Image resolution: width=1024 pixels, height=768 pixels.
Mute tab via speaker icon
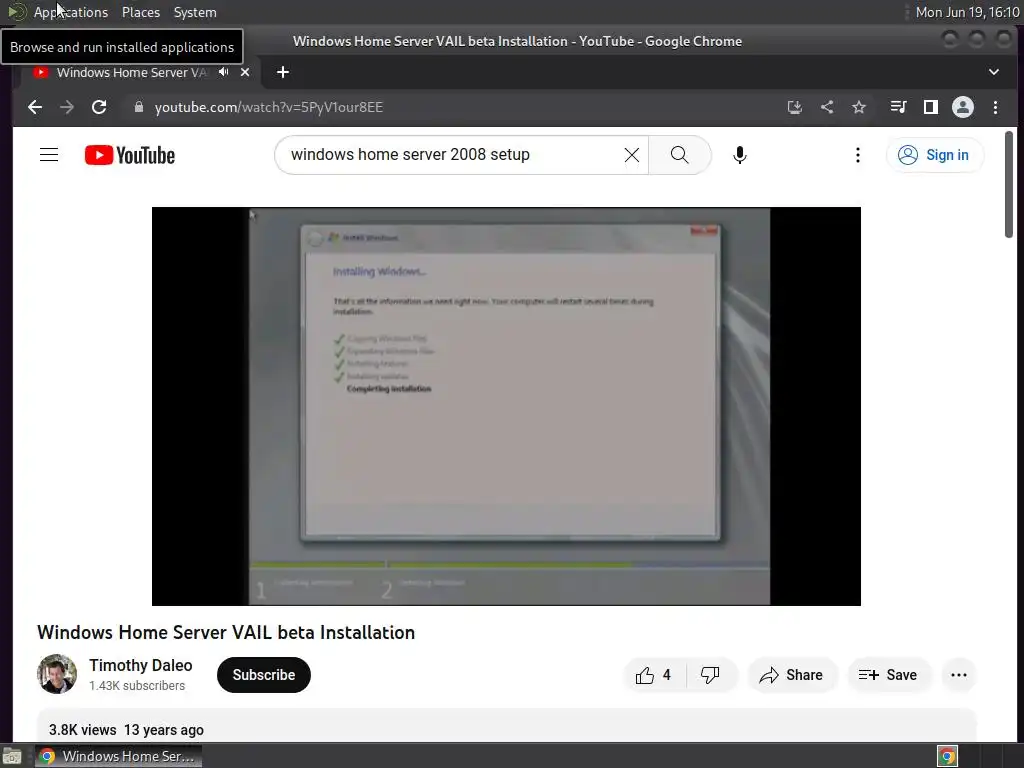[x=224, y=72]
